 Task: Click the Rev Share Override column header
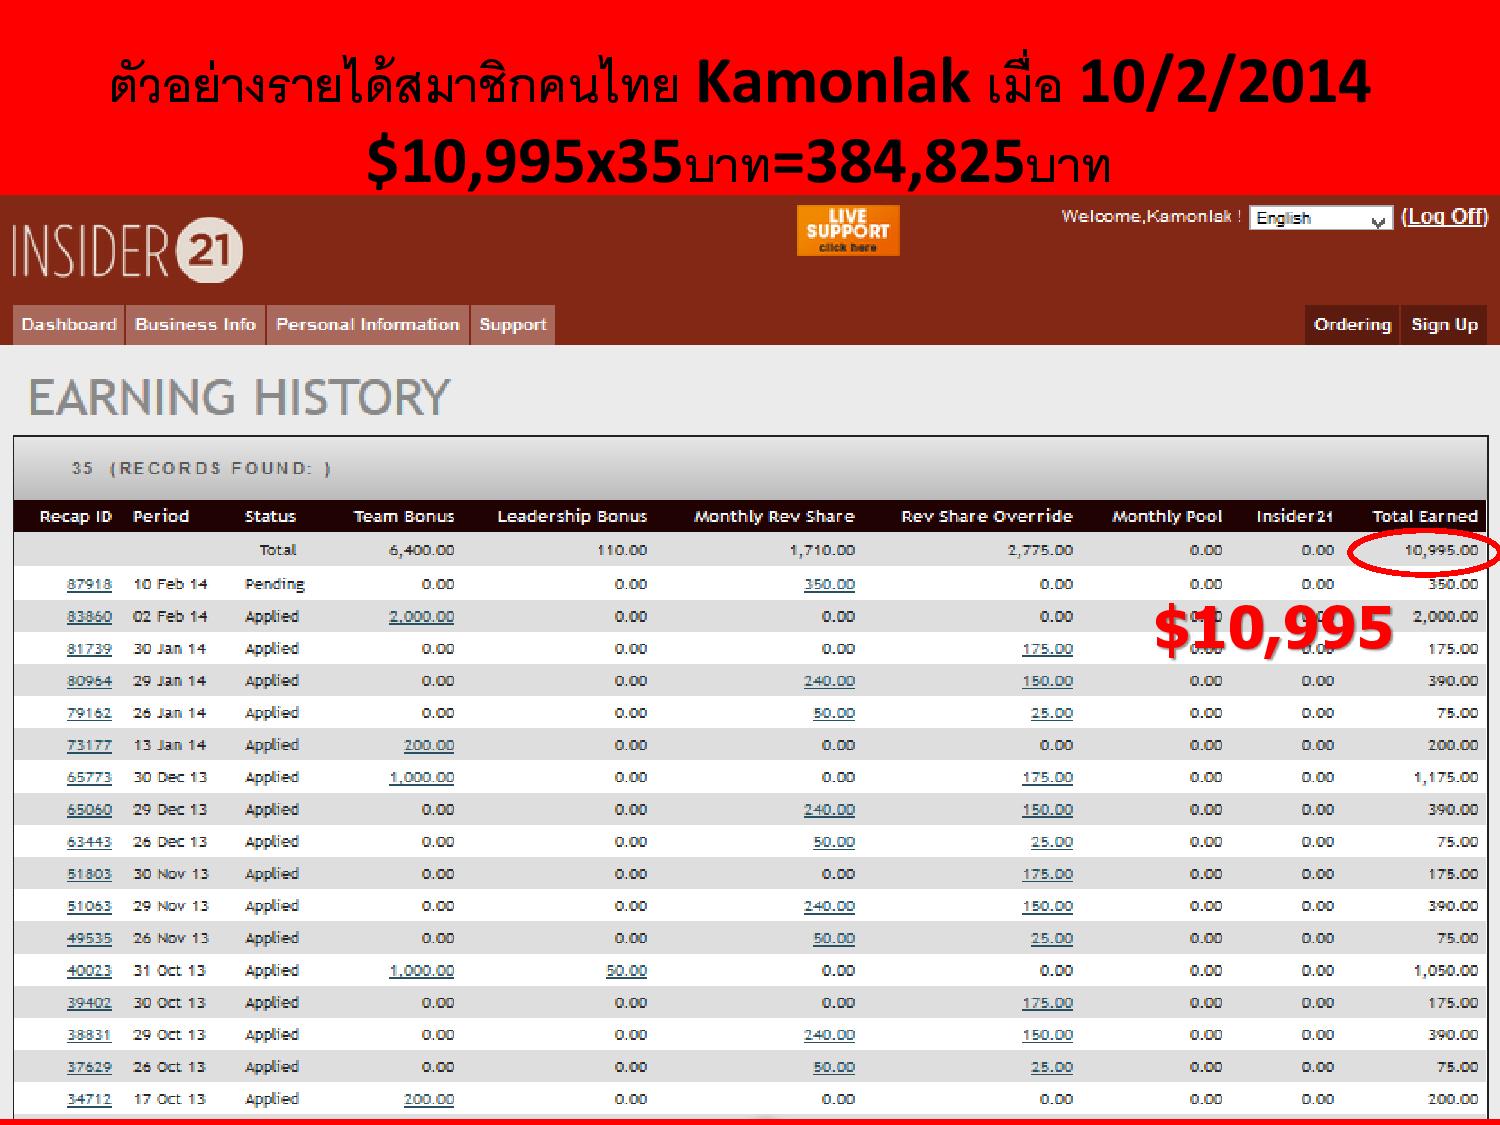tap(987, 516)
